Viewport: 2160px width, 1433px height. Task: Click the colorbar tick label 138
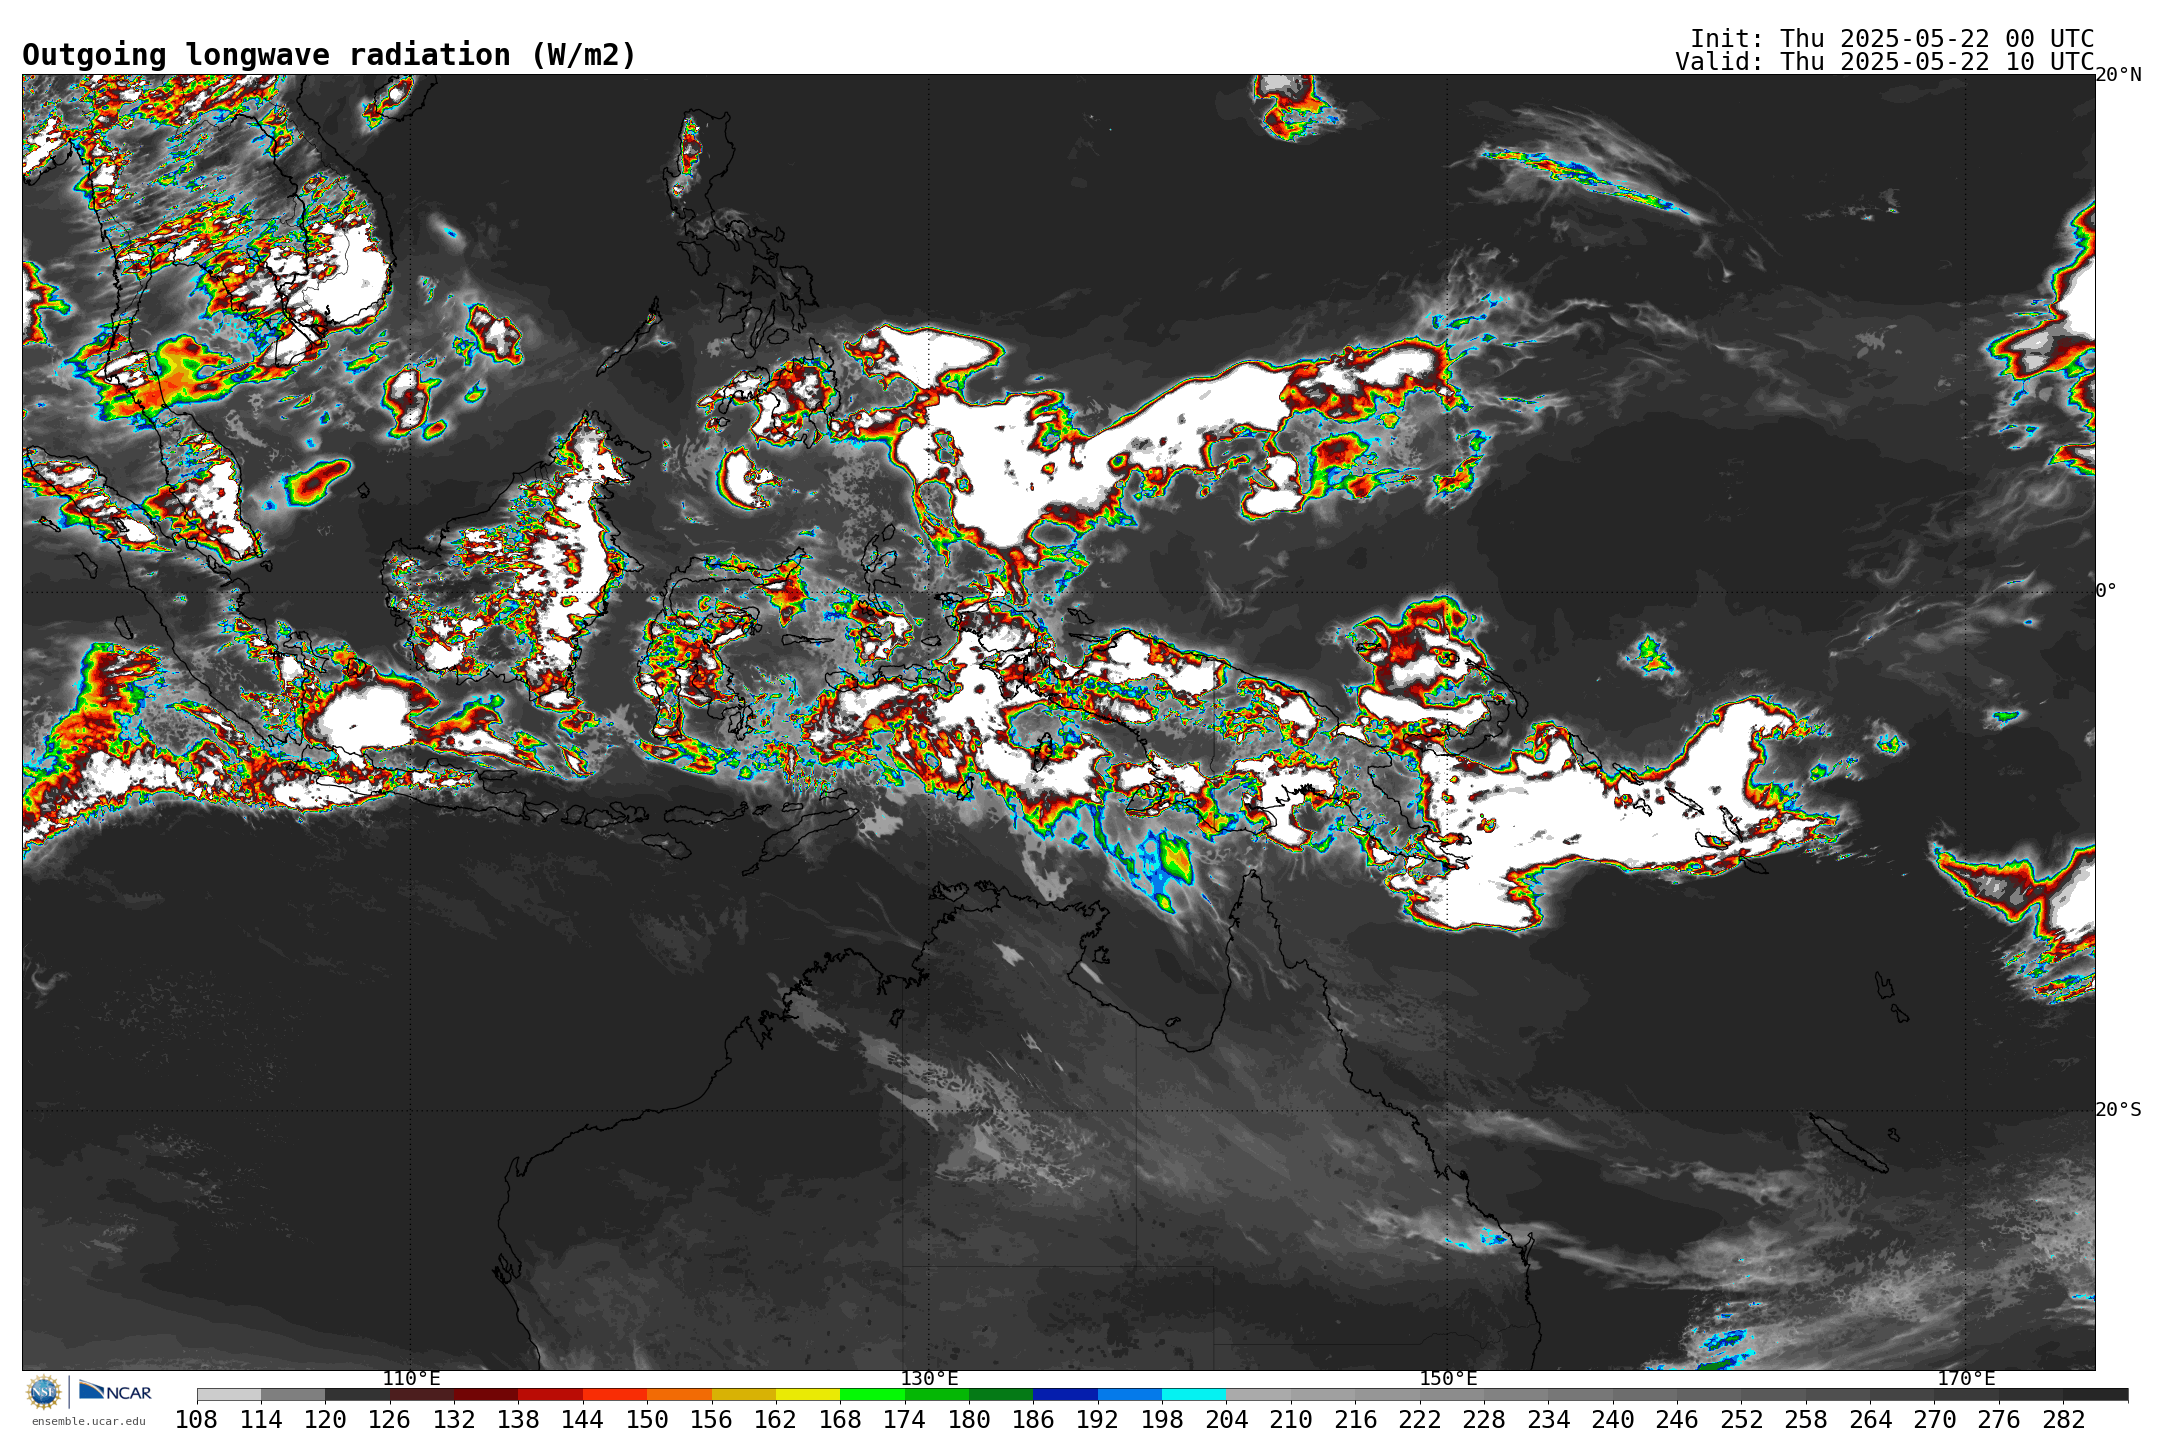coord(519,1420)
